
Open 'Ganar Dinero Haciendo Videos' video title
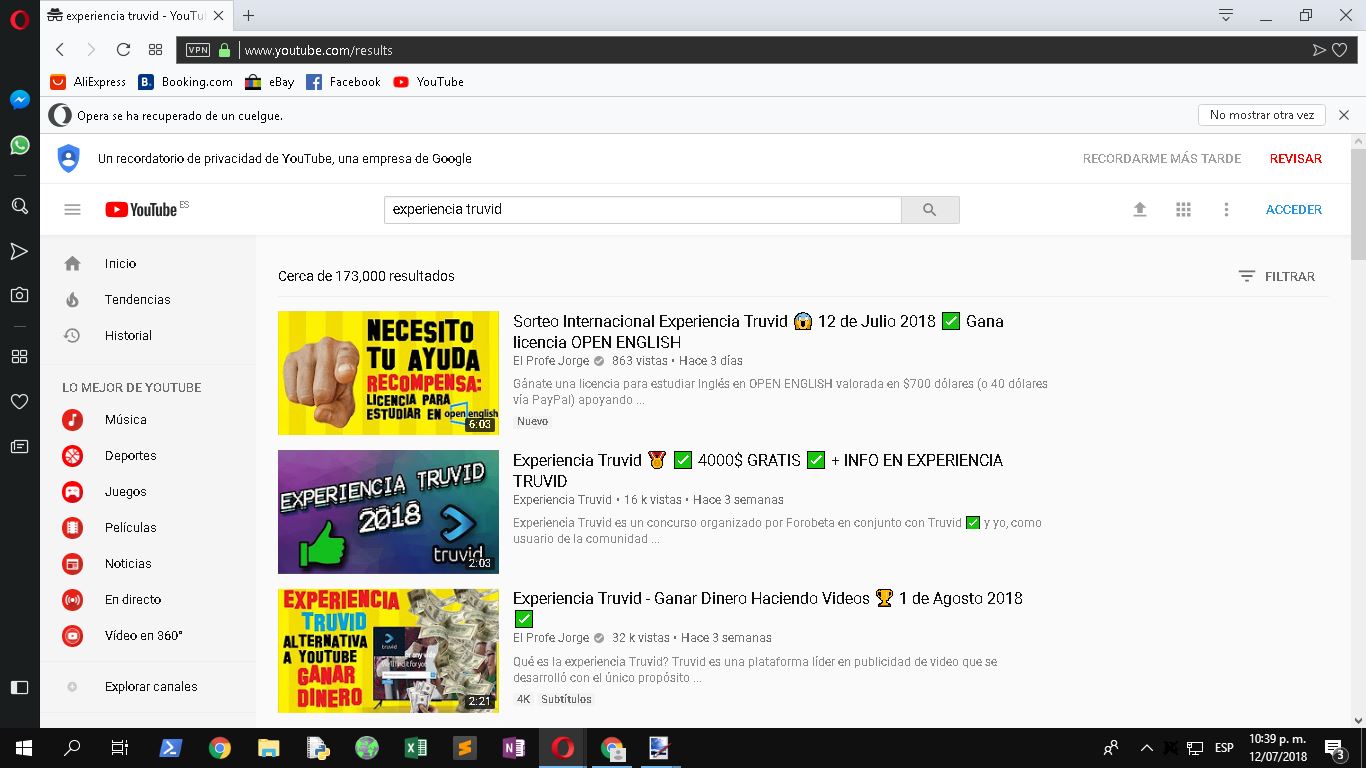pyautogui.click(x=768, y=609)
